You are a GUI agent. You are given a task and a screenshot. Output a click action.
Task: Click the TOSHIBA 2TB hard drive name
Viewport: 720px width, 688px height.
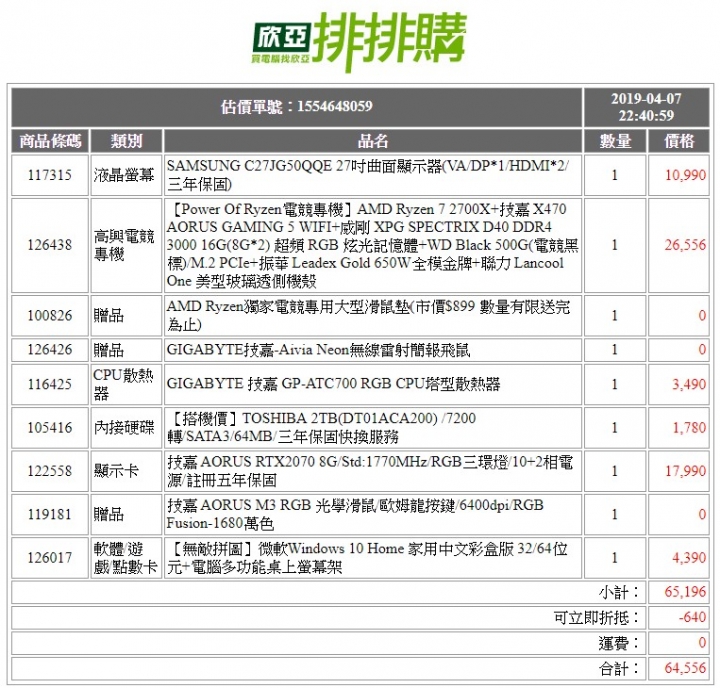click(x=321, y=428)
